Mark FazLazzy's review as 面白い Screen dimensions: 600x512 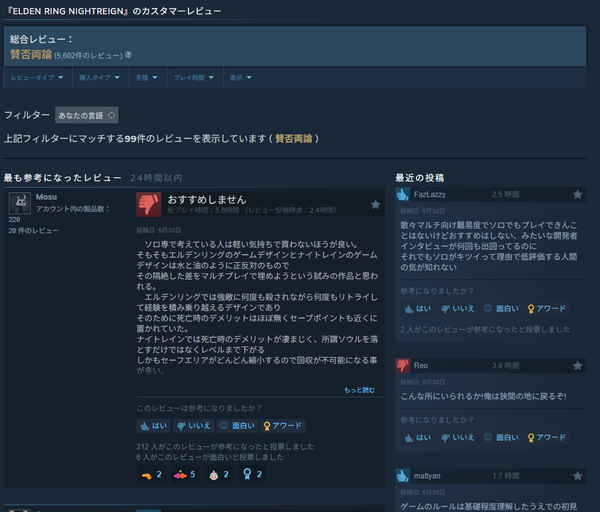tap(501, 308)
